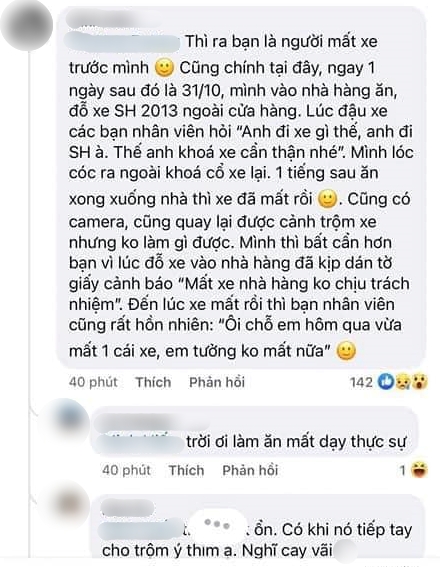Click the 40 phút timestamp under first reply

(126, 470)
